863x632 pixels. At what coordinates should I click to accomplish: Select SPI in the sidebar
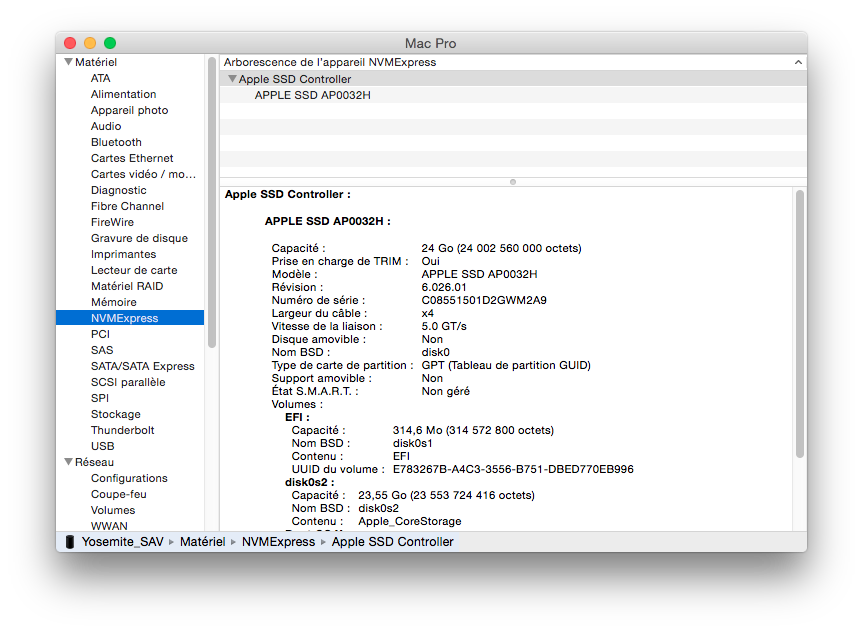click(x=100, y=397)
